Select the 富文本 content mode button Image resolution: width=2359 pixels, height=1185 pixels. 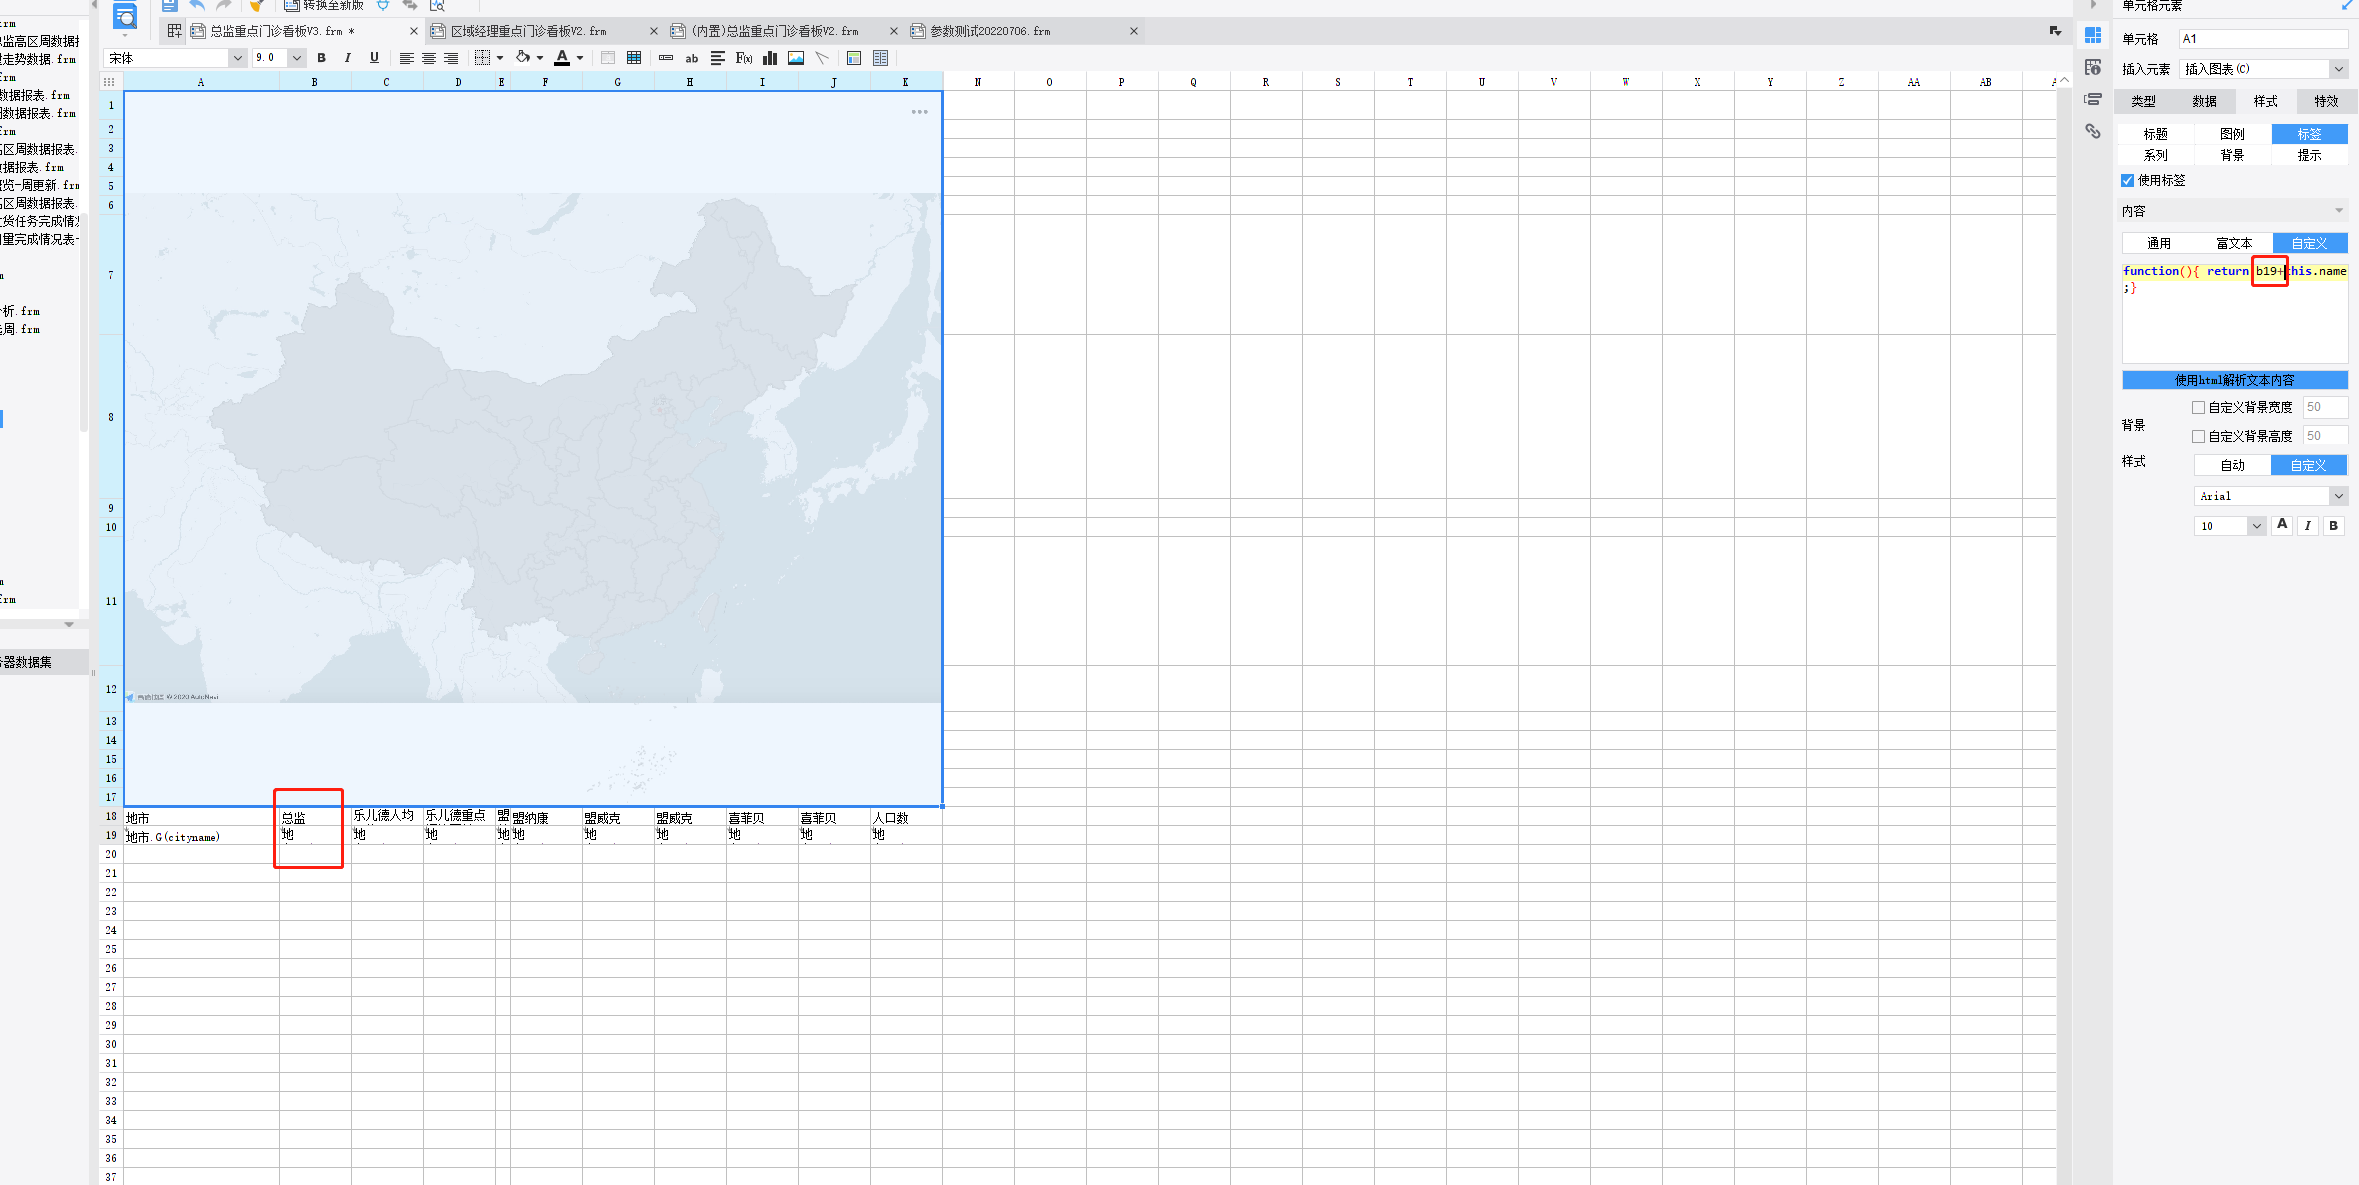click(2233, 243)
